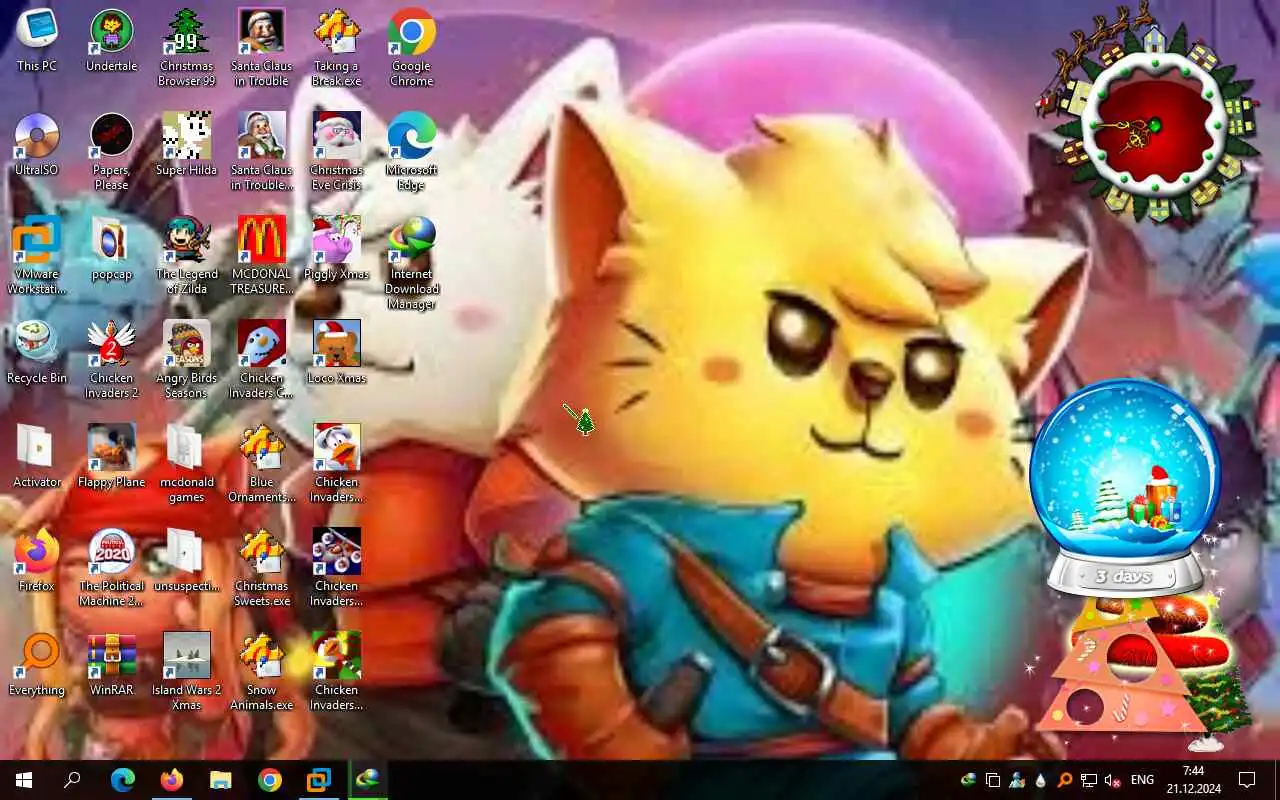Viewport: 1280px width, 800px height.
Task: Open the notification center icon
Action: pos(1247,780)
